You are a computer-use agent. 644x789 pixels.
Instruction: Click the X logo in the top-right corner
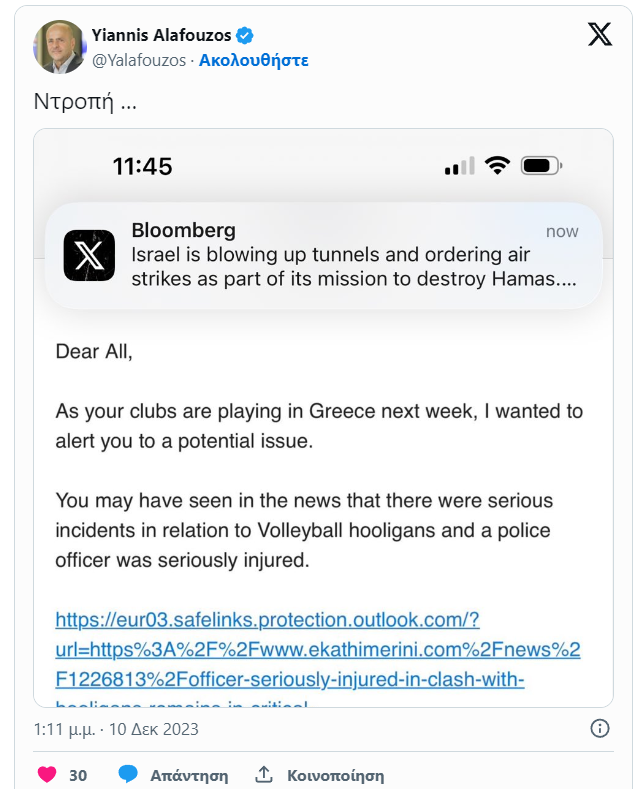599,35
